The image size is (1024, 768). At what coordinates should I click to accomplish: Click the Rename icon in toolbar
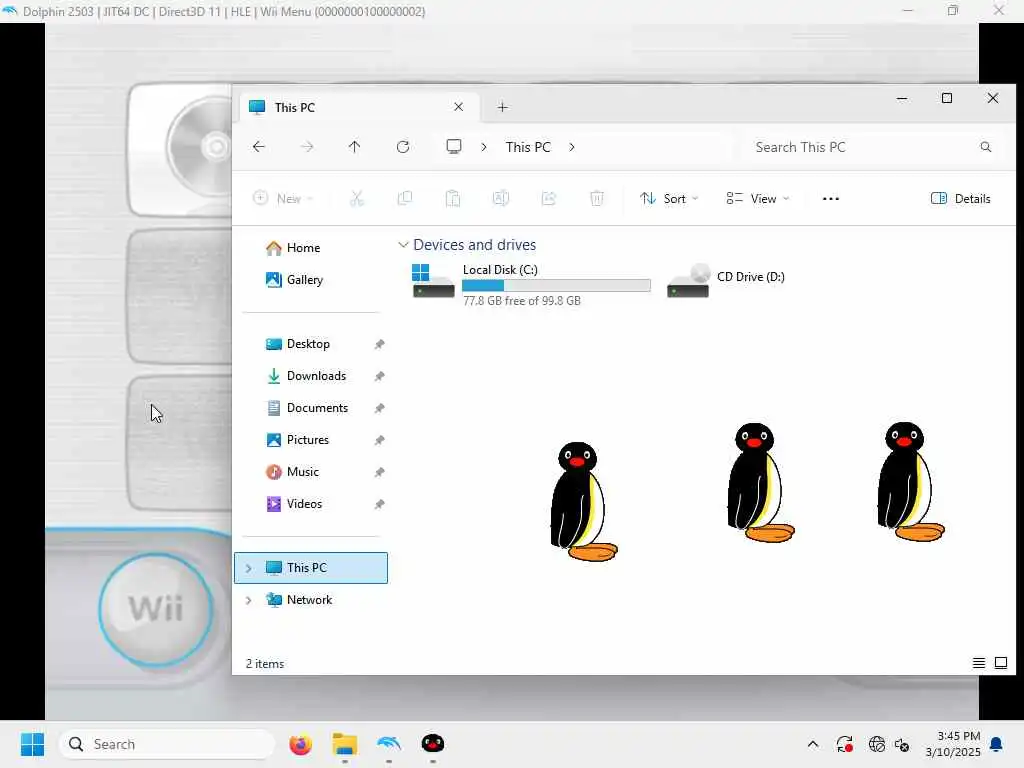click(x=501, y=199)
